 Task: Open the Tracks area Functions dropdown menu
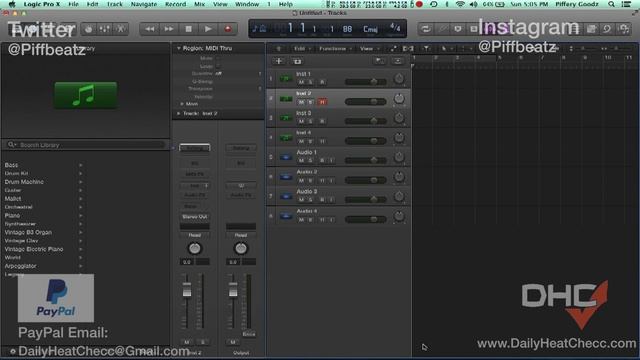(x=336, y=49)
